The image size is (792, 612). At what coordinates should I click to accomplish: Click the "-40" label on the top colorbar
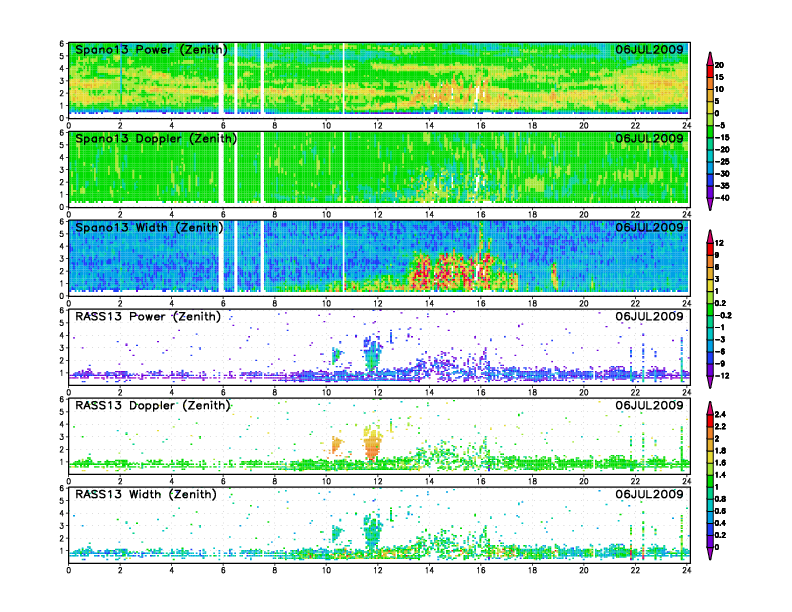click(722, 198)
